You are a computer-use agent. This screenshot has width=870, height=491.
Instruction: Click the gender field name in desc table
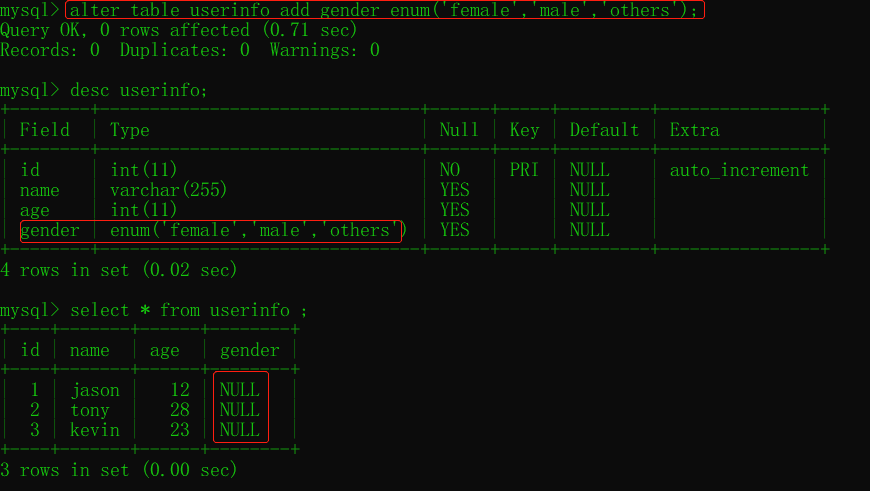(50, 230)
